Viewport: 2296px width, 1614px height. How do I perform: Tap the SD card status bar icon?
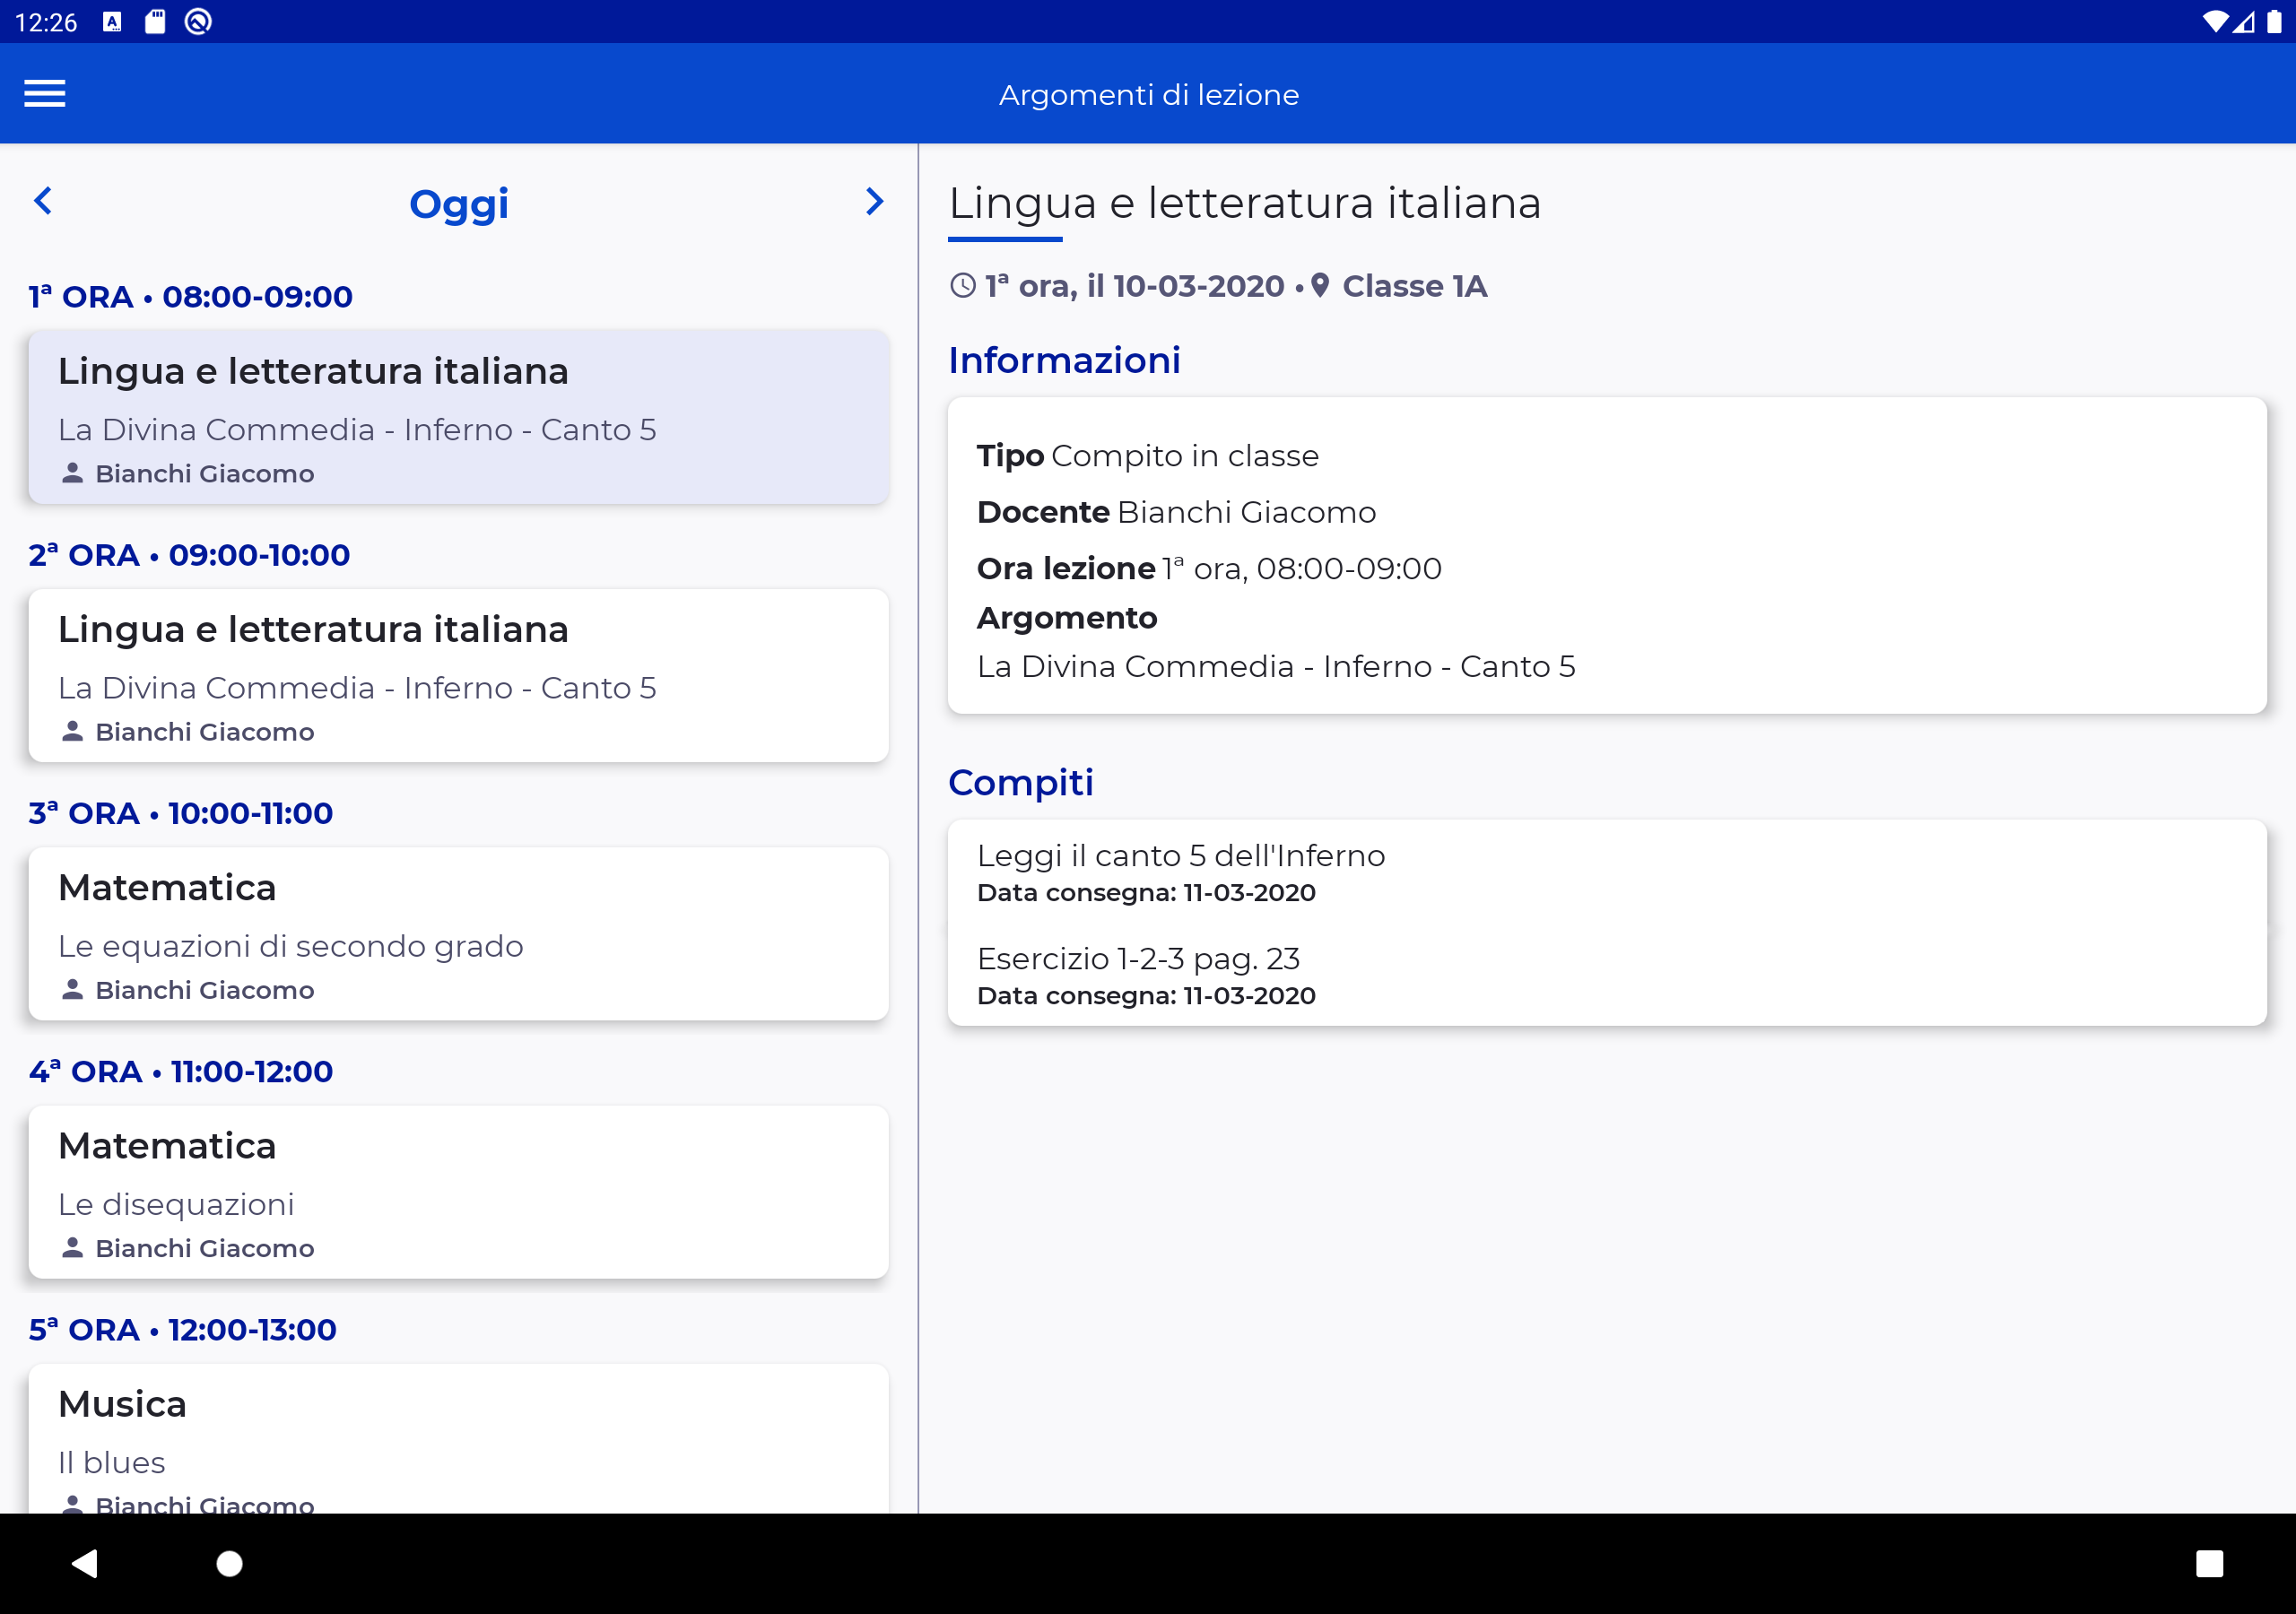[x=155, y=22]
